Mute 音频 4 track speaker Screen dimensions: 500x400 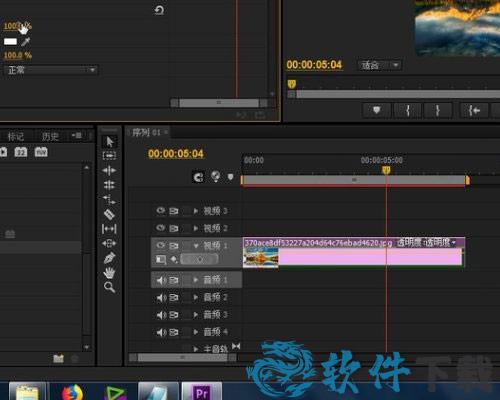click(x=161, y=332)
